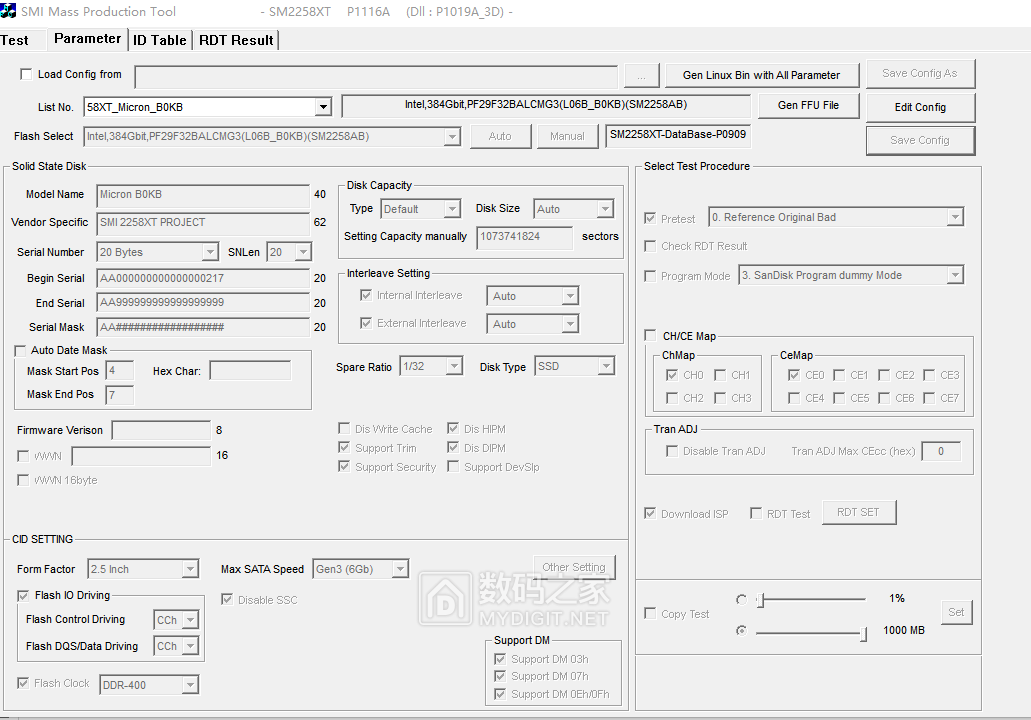Toggle the Support Security checkbox
The width and height of the screenshot is (1031, 720).
(x=344, y=467)
